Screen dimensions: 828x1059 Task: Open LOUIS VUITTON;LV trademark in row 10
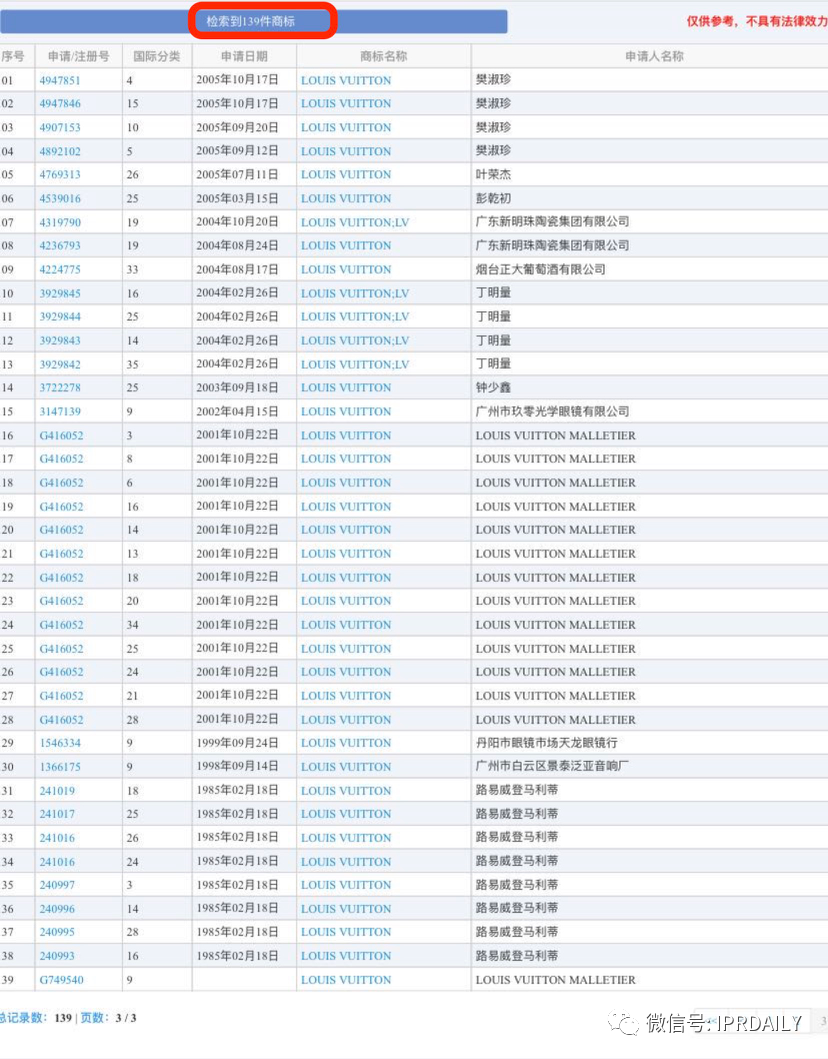[x=355, y=293]
